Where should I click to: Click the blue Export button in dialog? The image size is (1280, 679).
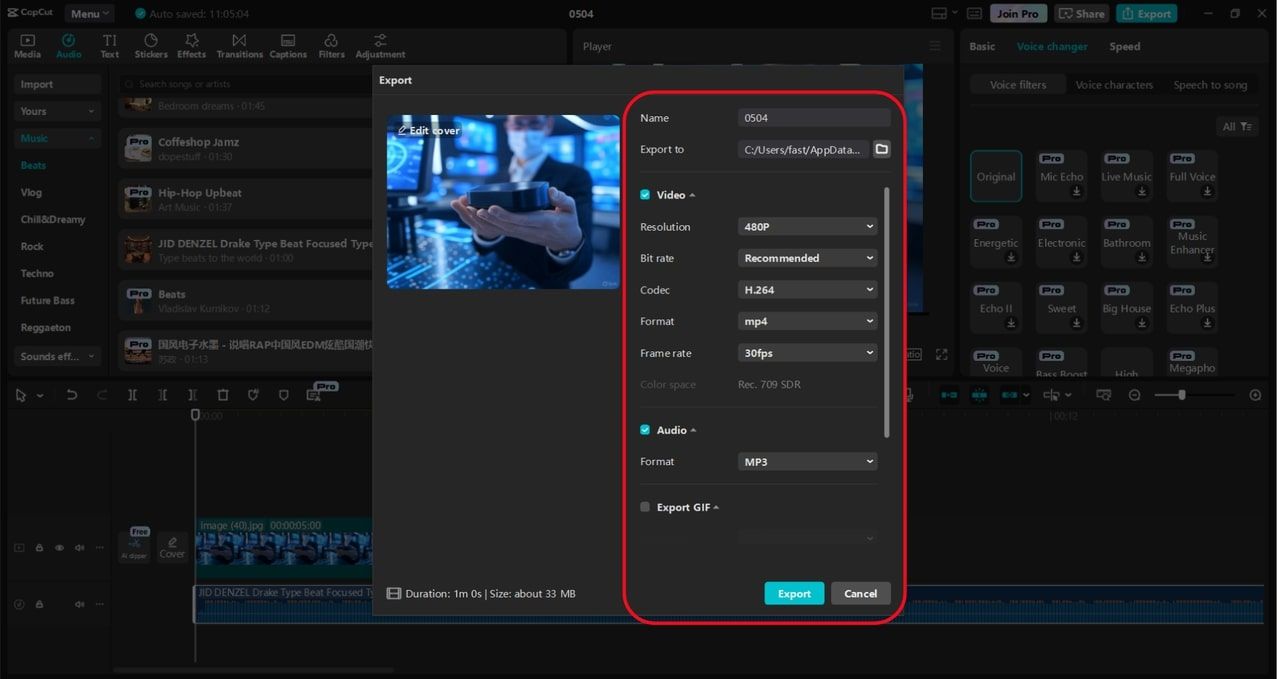pos(794,593)
